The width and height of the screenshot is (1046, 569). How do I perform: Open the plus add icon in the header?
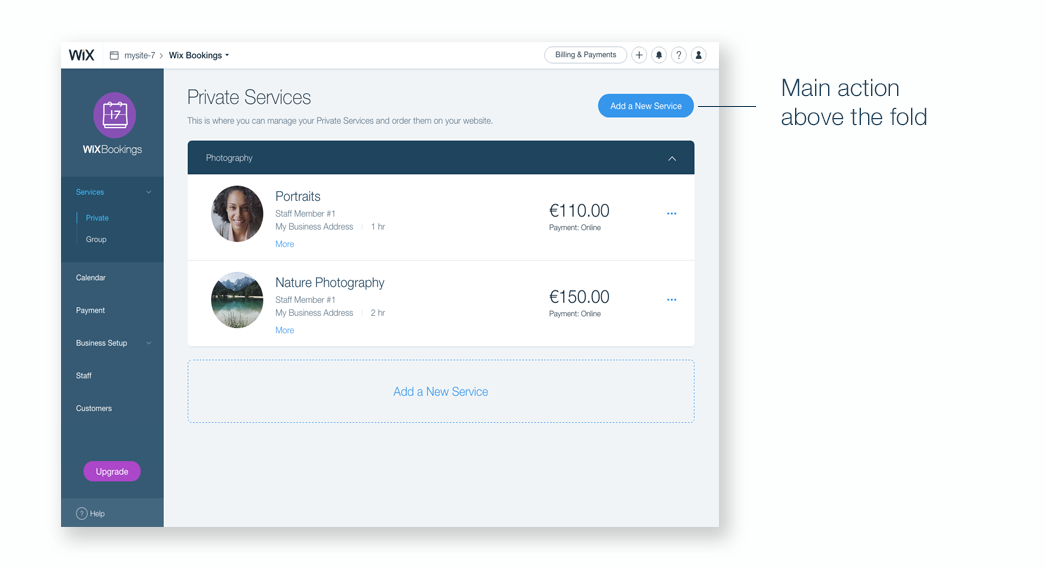(639, 55)
